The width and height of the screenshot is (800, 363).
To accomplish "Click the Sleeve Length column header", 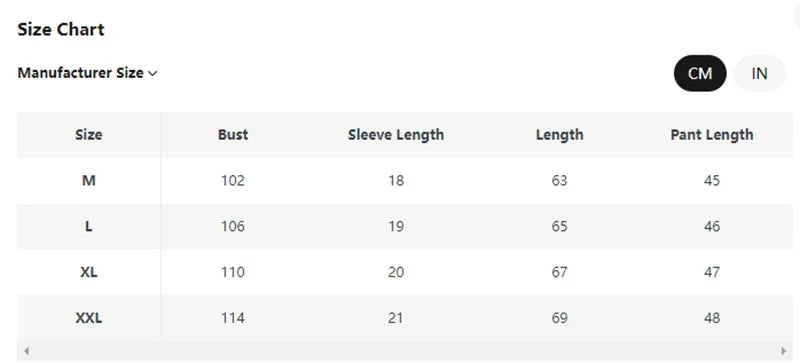I will (396, 135).
